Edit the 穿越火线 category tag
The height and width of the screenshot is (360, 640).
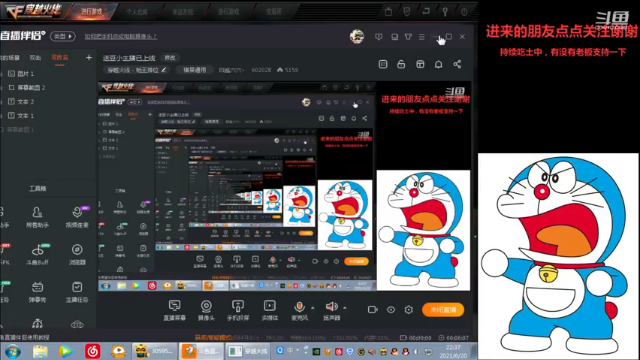tap(136, 70)
